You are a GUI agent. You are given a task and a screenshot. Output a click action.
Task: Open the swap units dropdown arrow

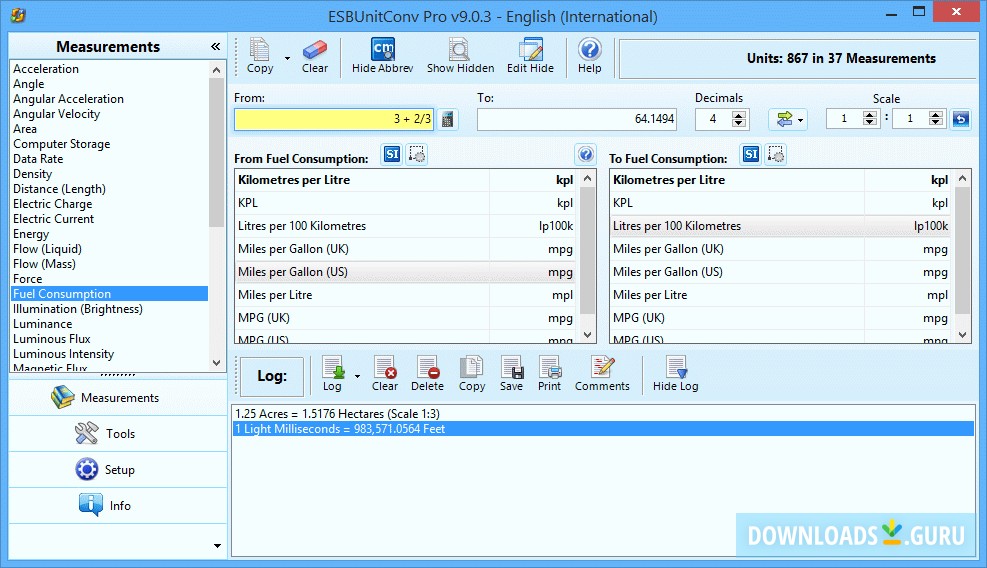tap(800, 120)
